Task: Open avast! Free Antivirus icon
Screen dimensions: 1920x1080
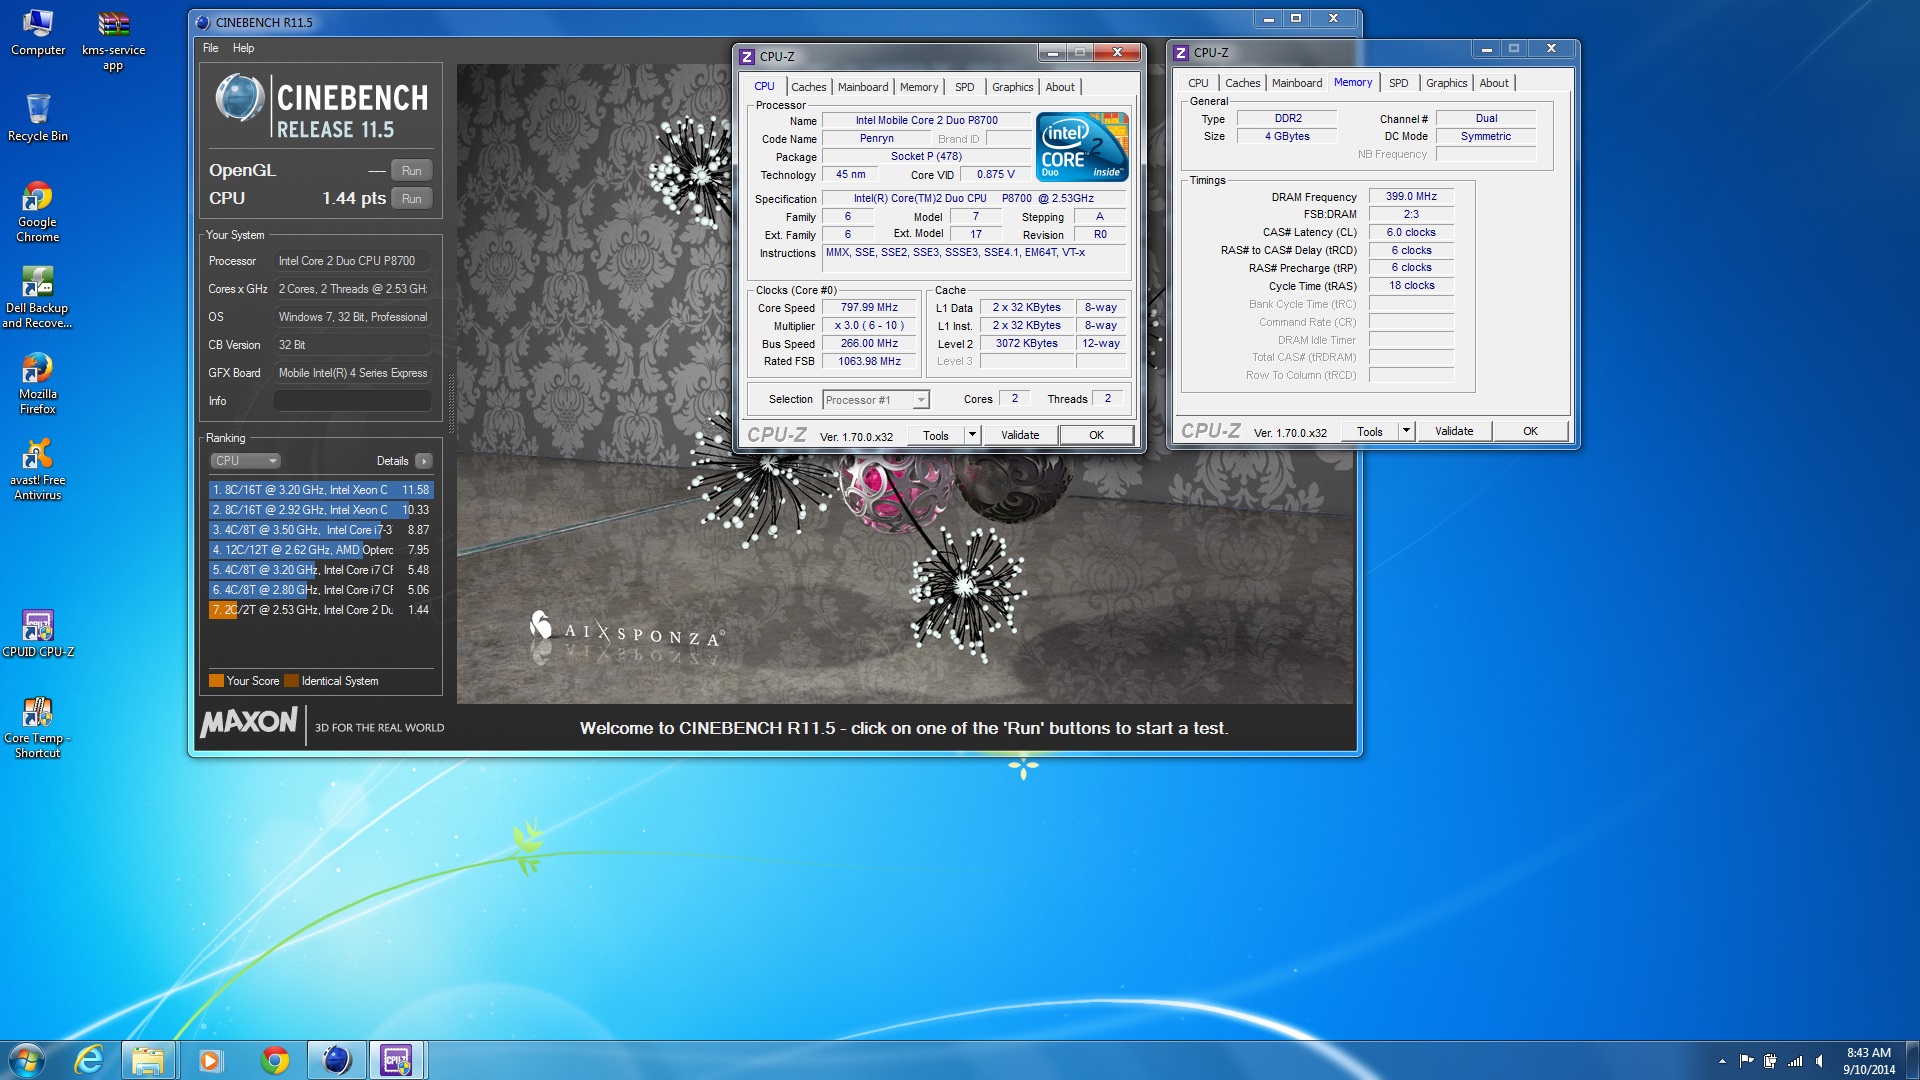Action: 37,470
